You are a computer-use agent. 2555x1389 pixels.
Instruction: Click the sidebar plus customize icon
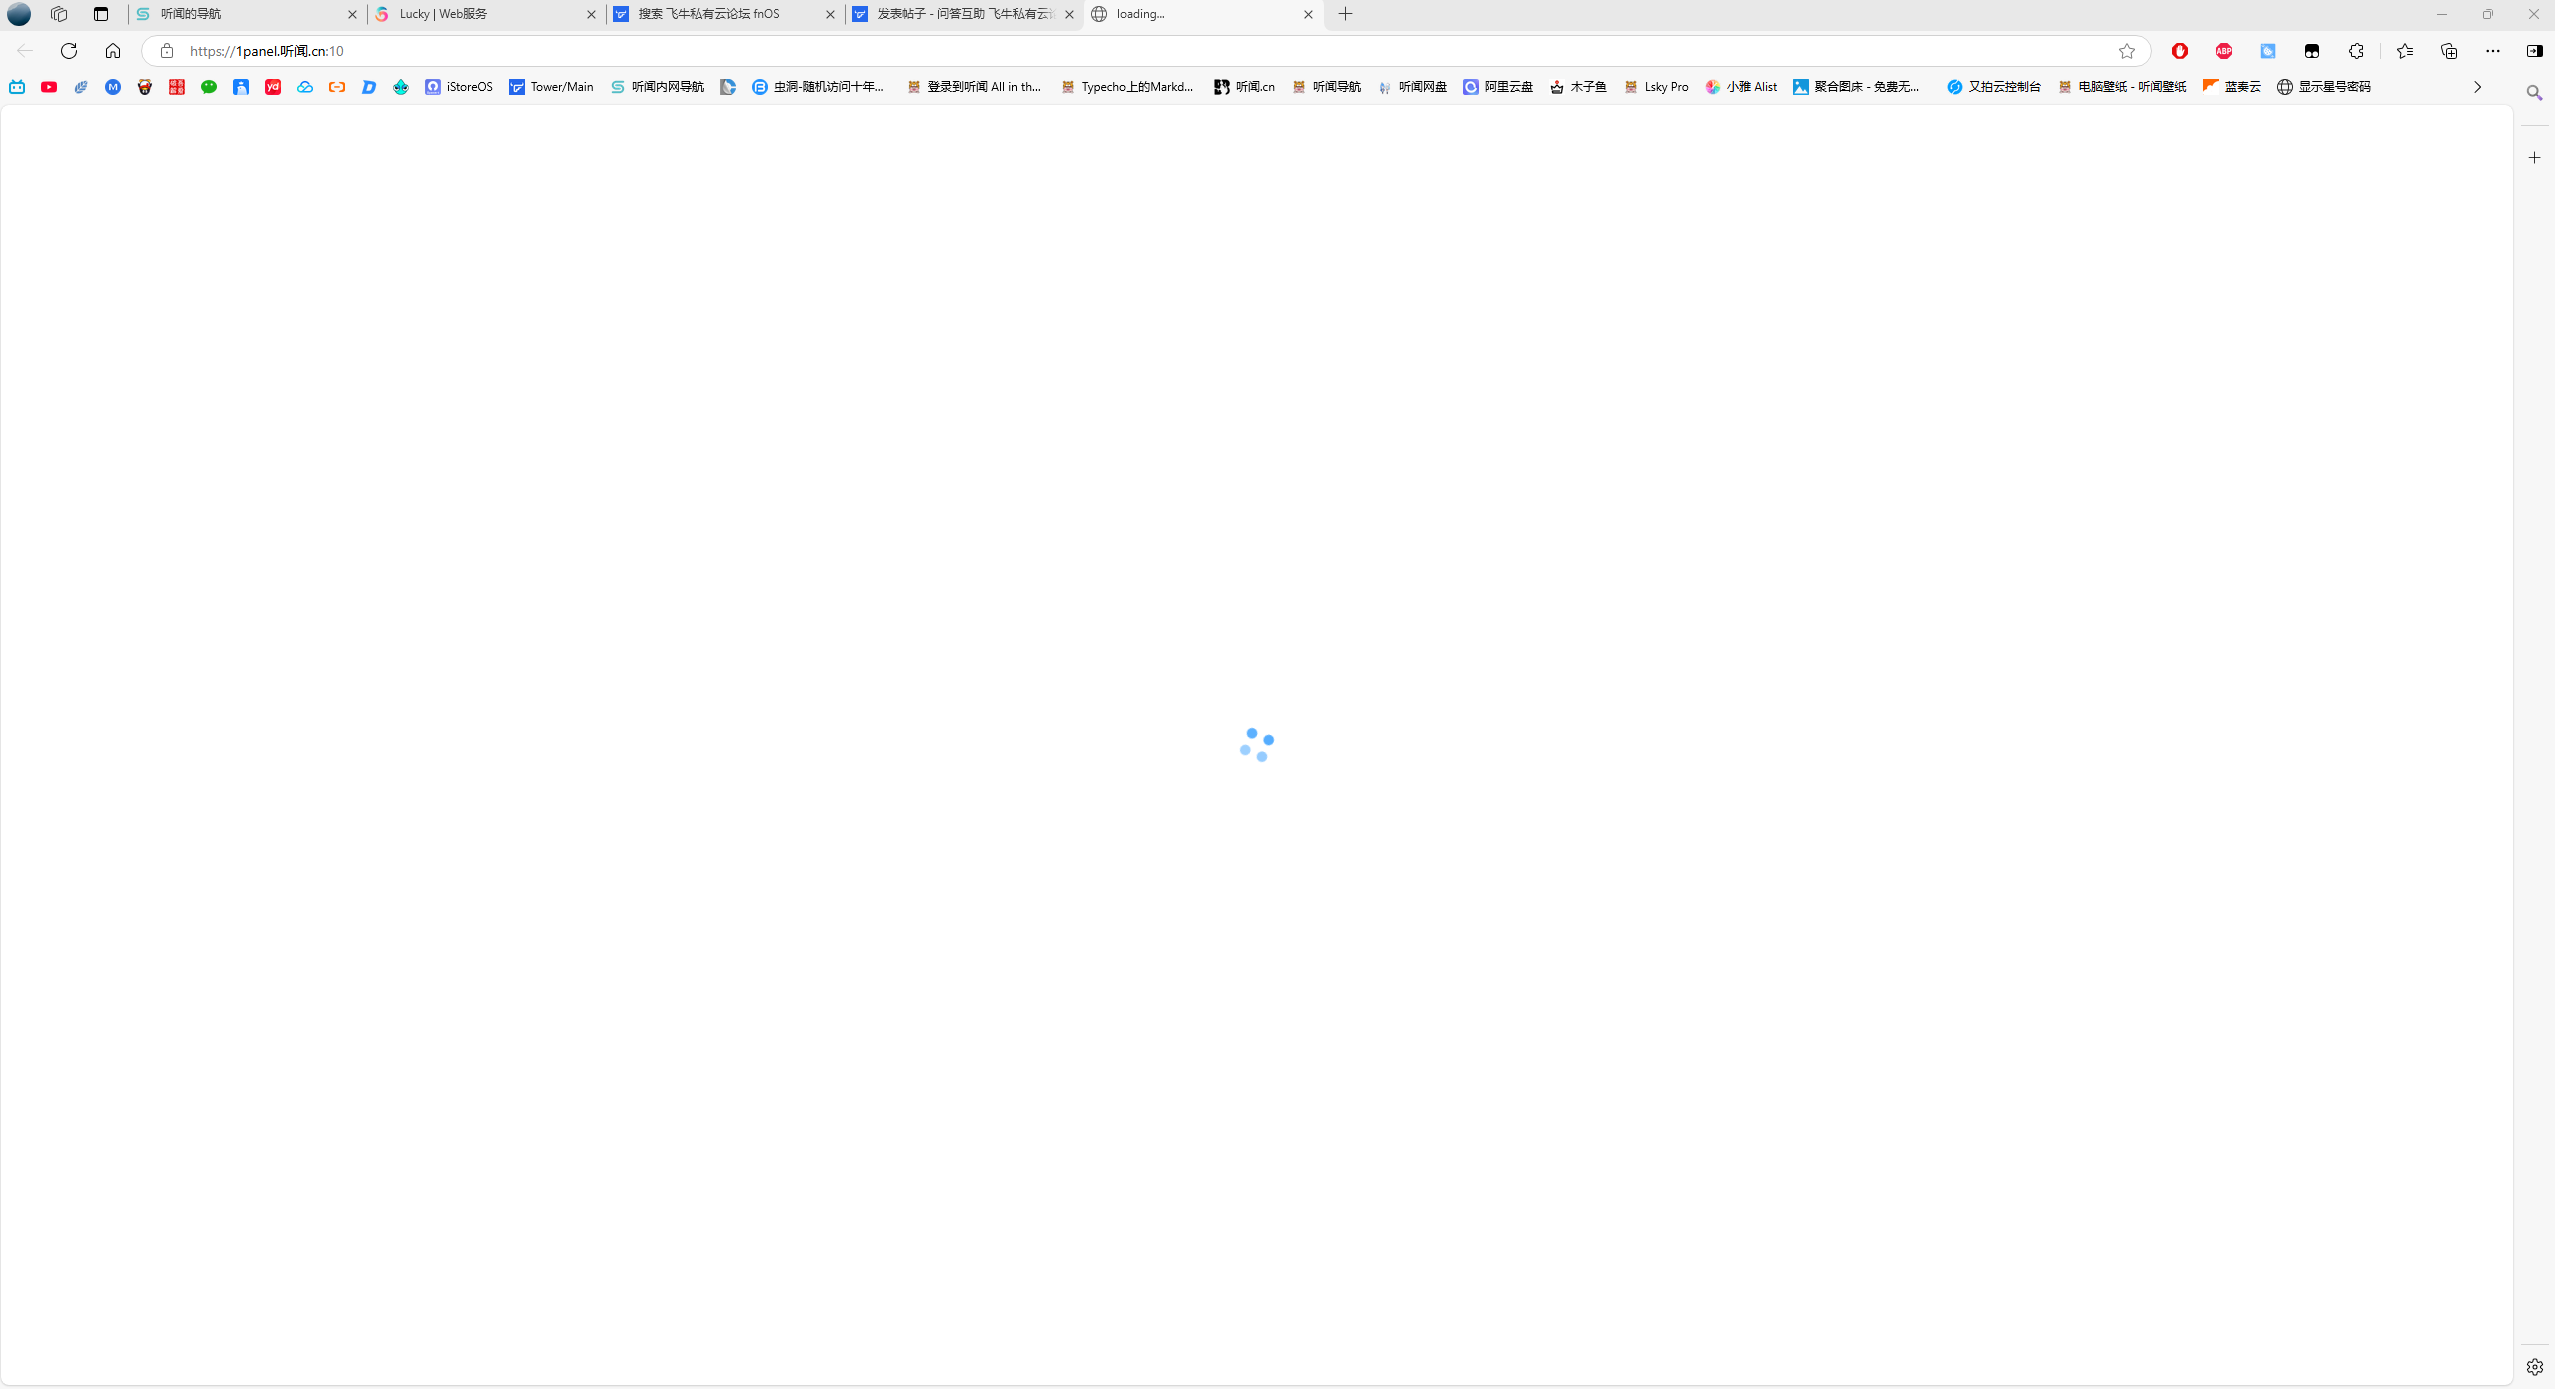pos(2535,158)
